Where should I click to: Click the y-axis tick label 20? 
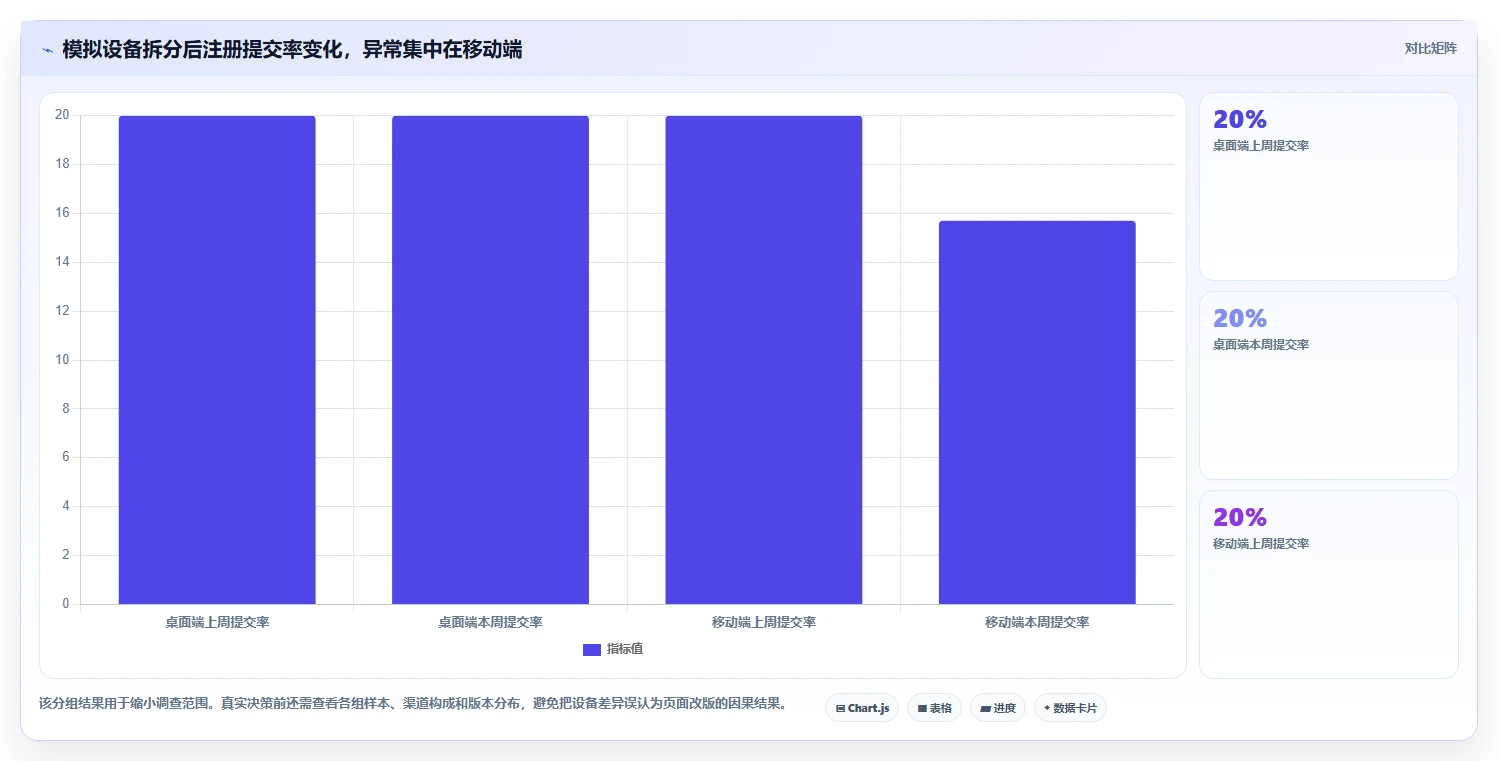click(62, 115)
